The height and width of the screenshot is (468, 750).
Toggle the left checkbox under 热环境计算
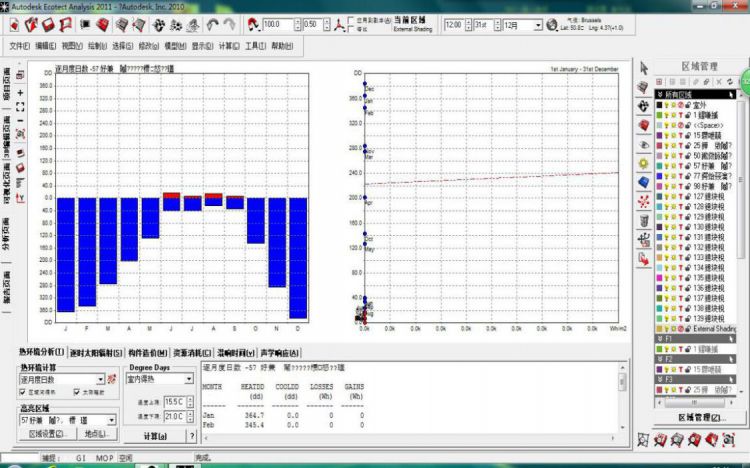25,392
